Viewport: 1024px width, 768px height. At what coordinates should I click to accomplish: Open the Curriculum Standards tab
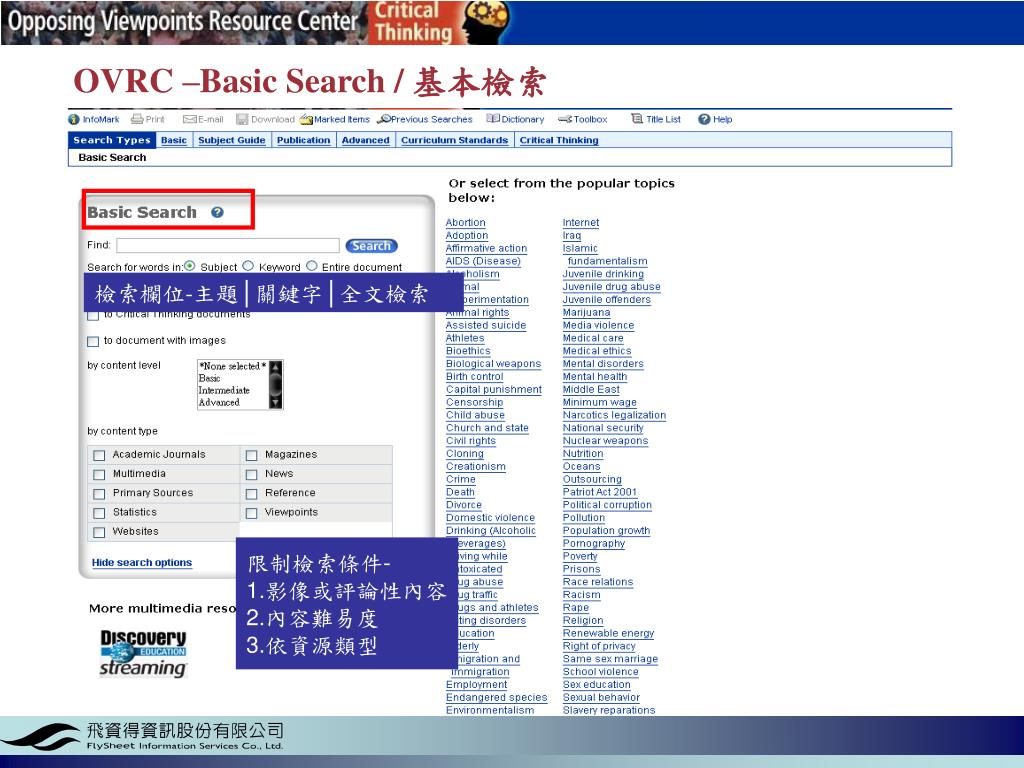455,140
